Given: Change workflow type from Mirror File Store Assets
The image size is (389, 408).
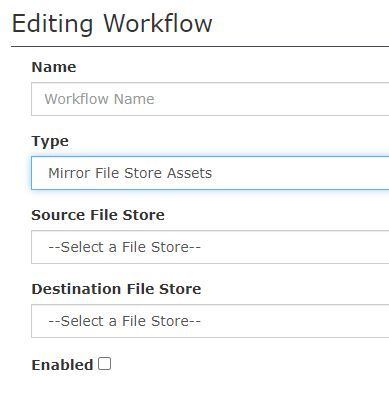Looking at the screenshot, I should 210,173.
